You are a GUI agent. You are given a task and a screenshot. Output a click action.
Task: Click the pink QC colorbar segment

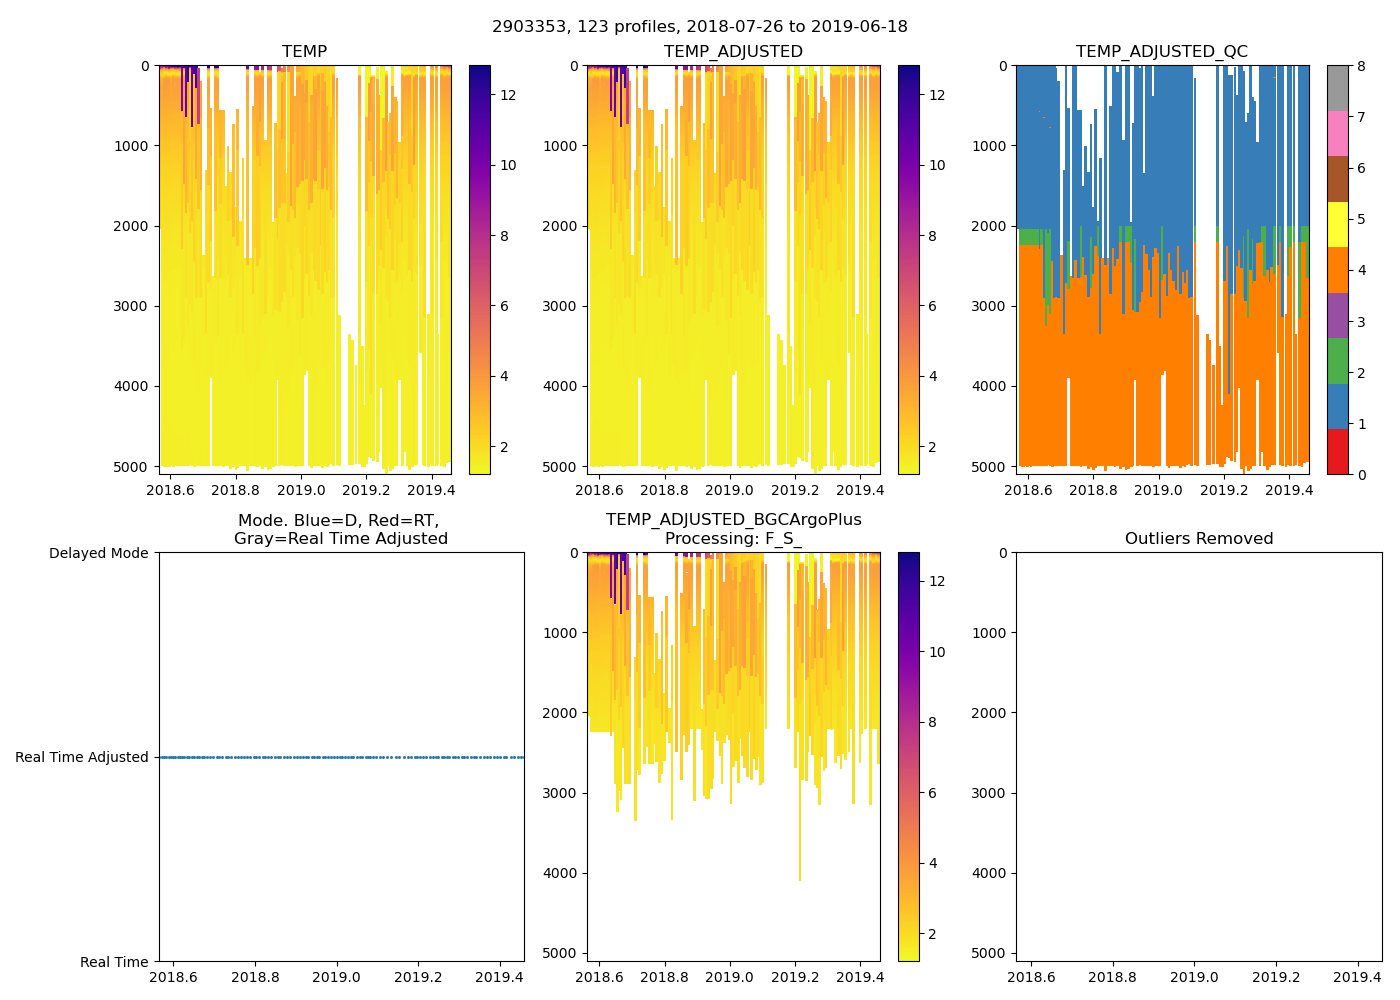tap(1337, 133)
